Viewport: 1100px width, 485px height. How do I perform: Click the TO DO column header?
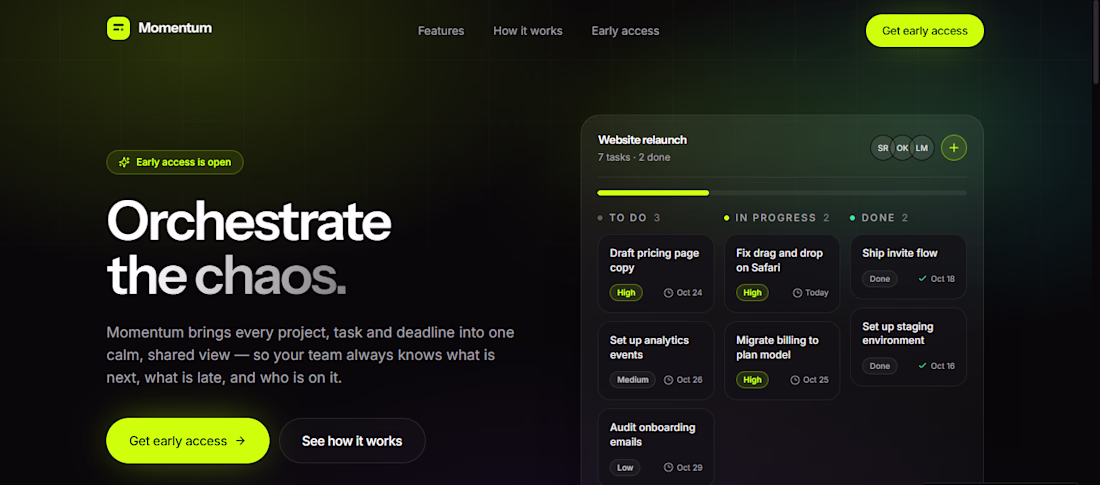(x=629, y=218)
